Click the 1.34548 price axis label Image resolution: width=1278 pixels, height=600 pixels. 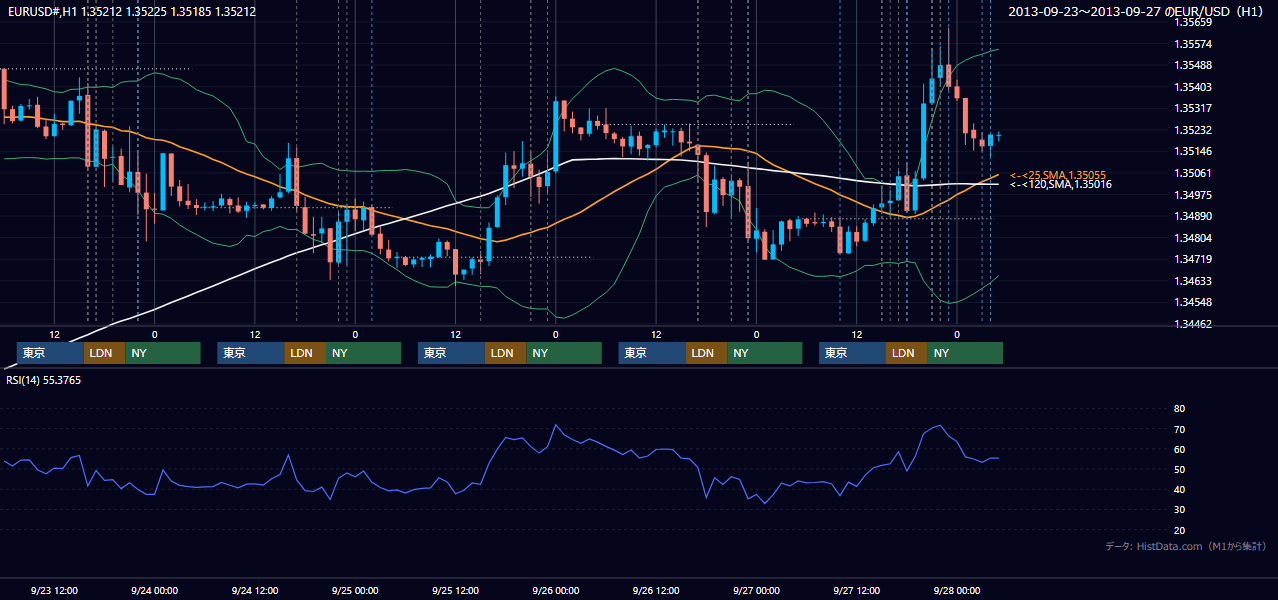coord(1193,302)
